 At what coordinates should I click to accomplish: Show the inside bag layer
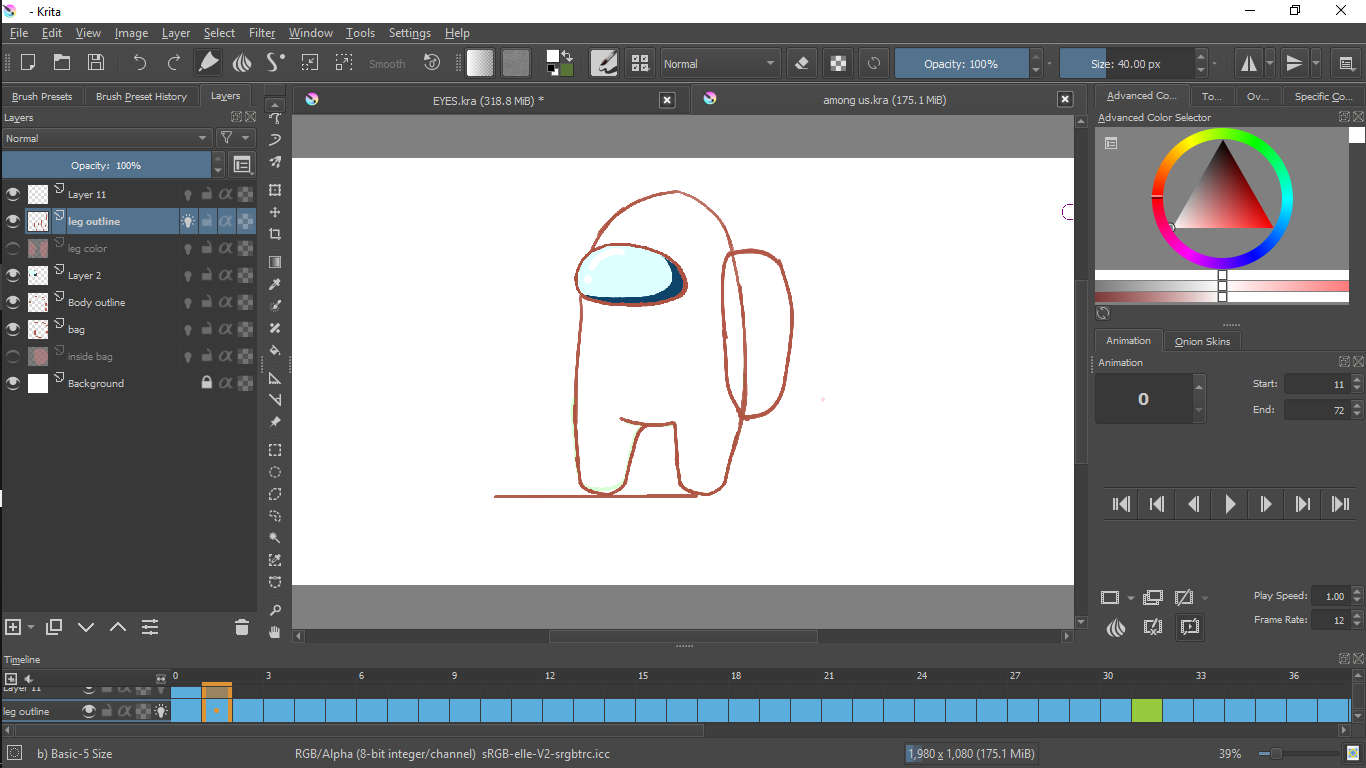[x=13, y=356]
